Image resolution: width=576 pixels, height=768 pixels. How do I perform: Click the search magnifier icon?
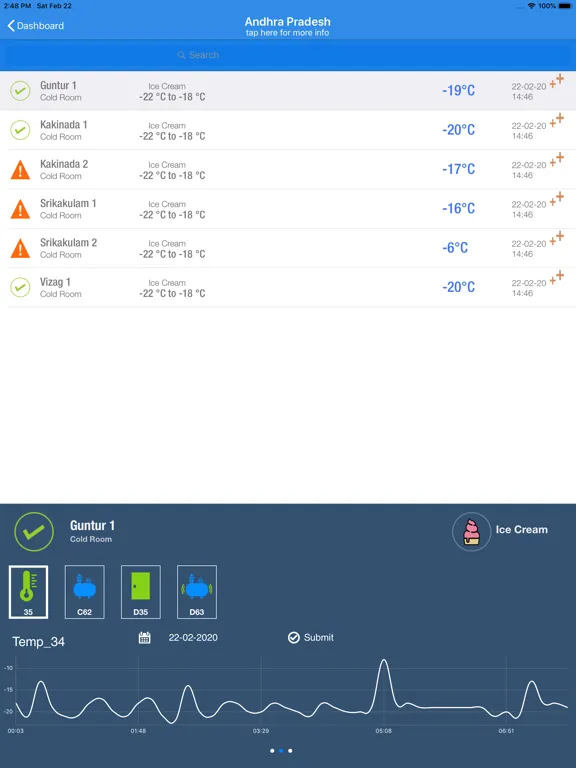click(x=181, y=55)
